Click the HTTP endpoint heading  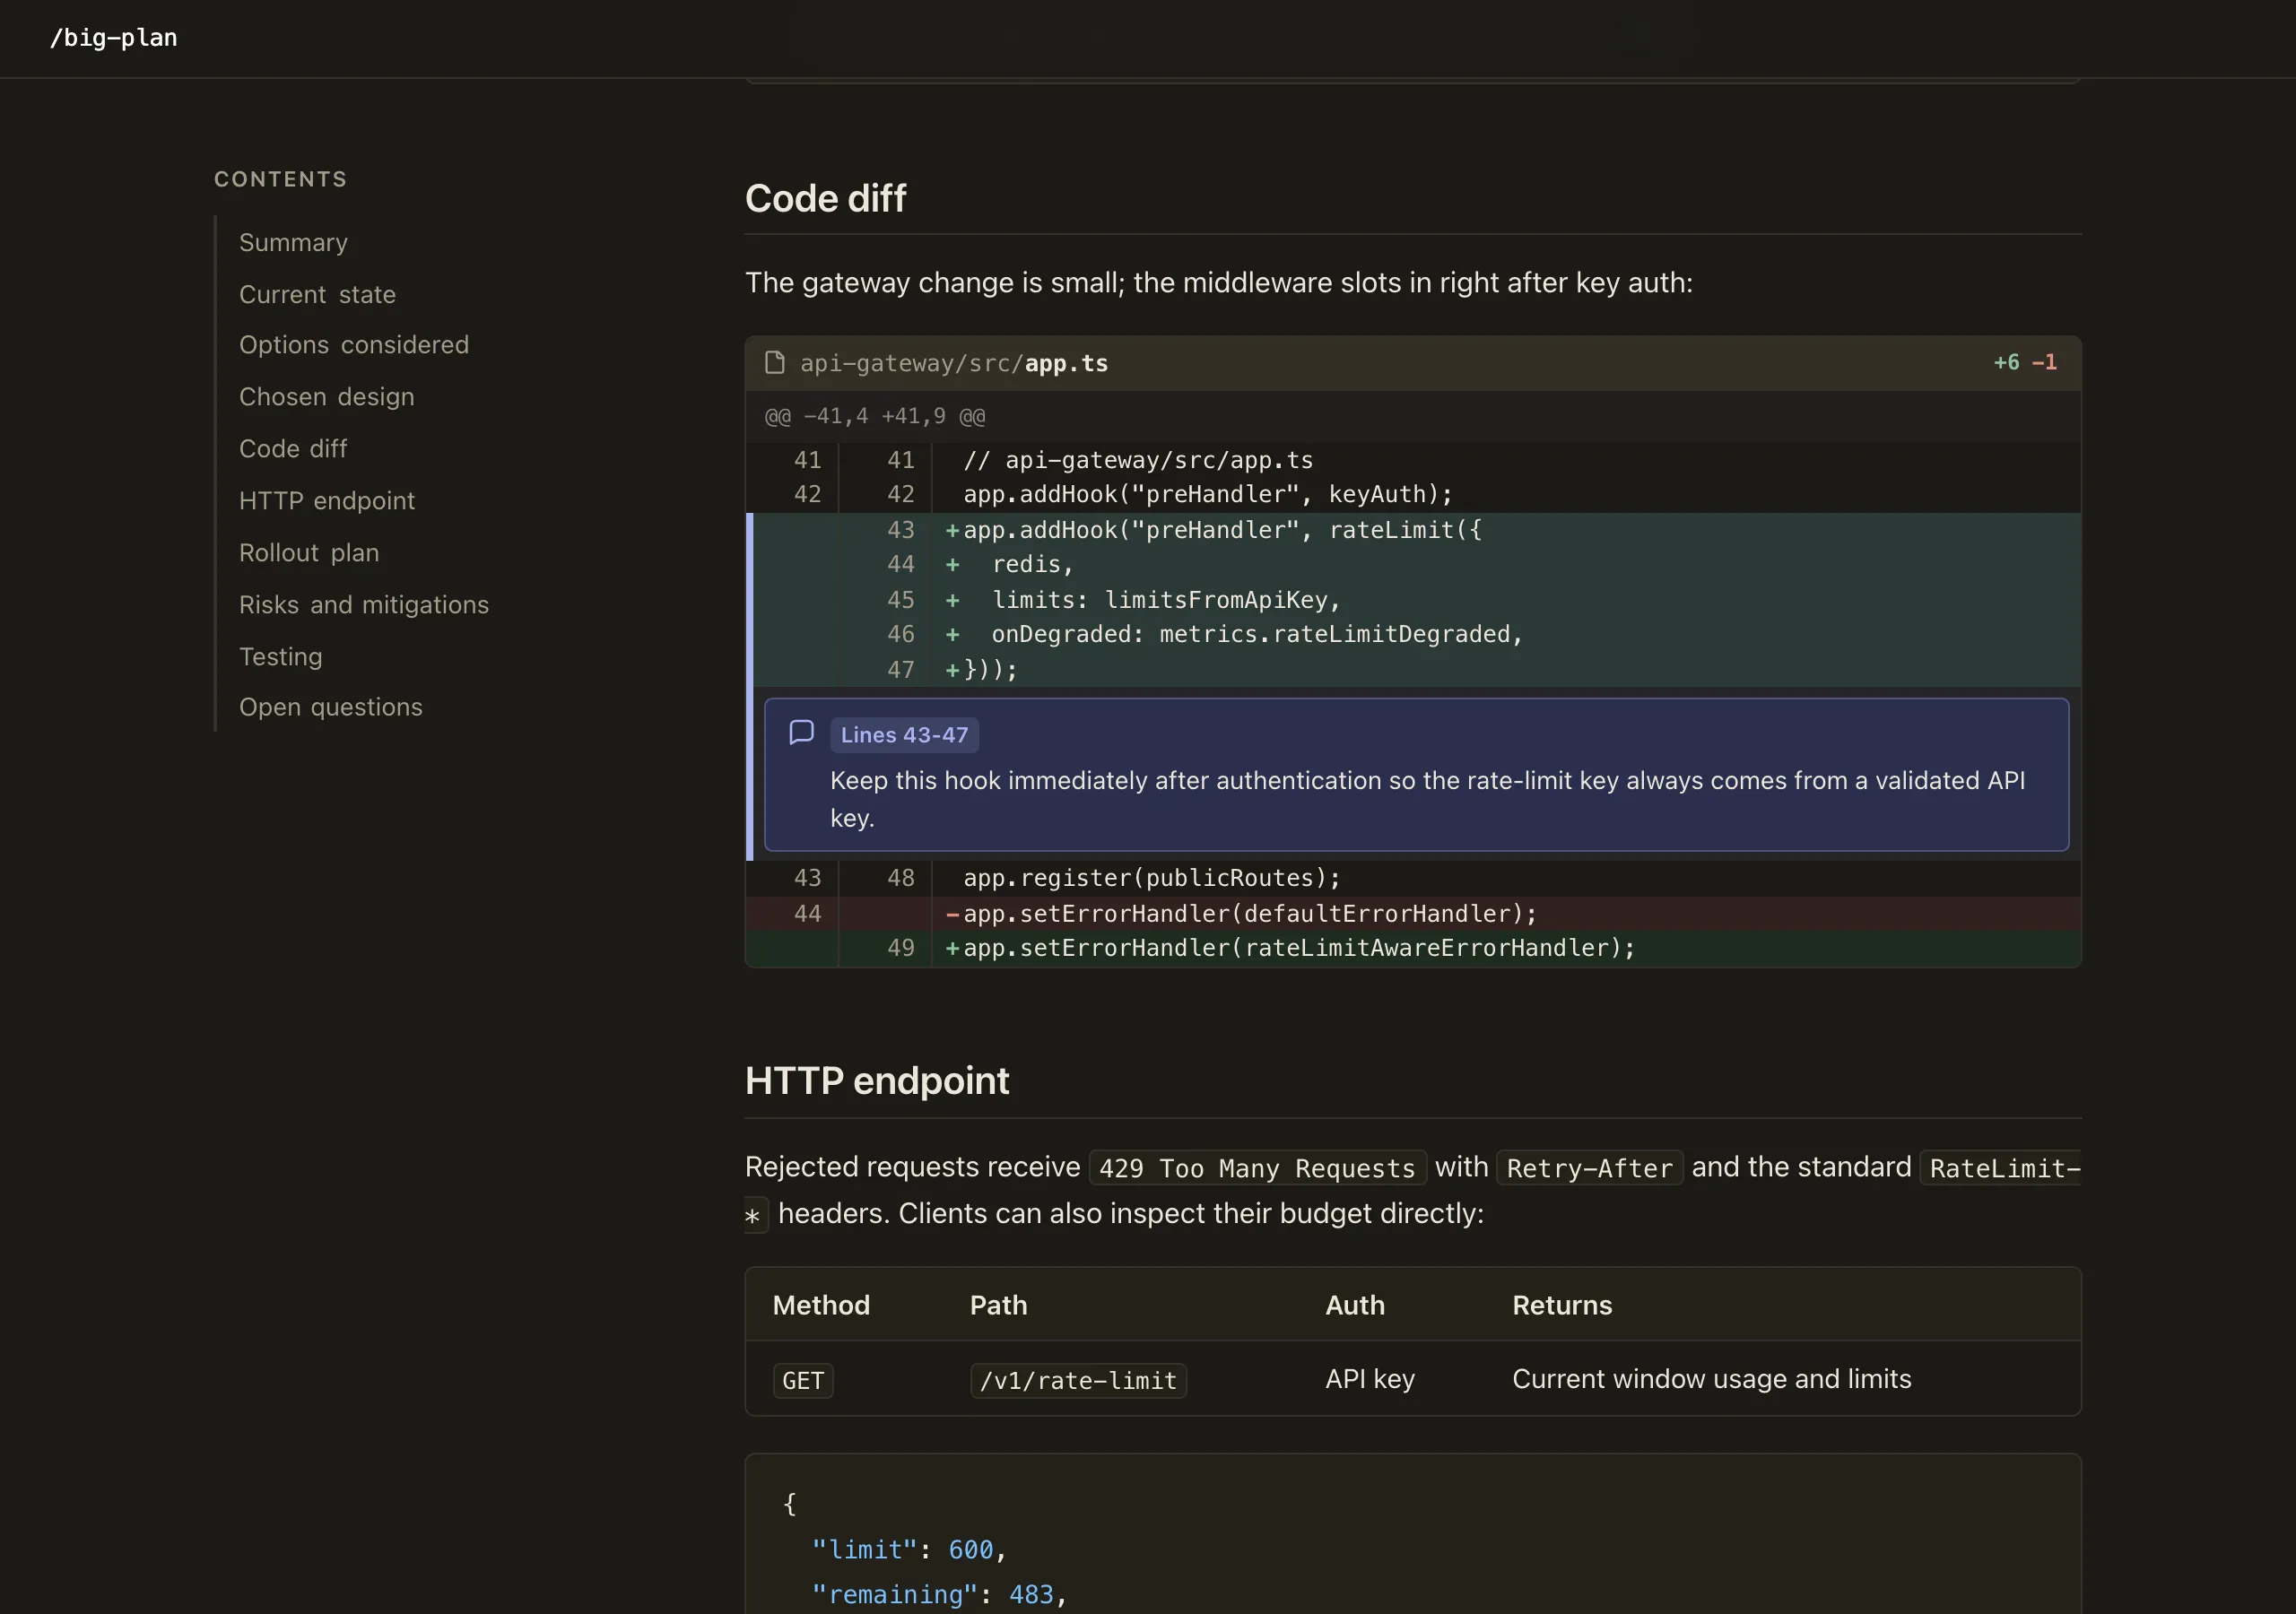tap(877, 1080)
